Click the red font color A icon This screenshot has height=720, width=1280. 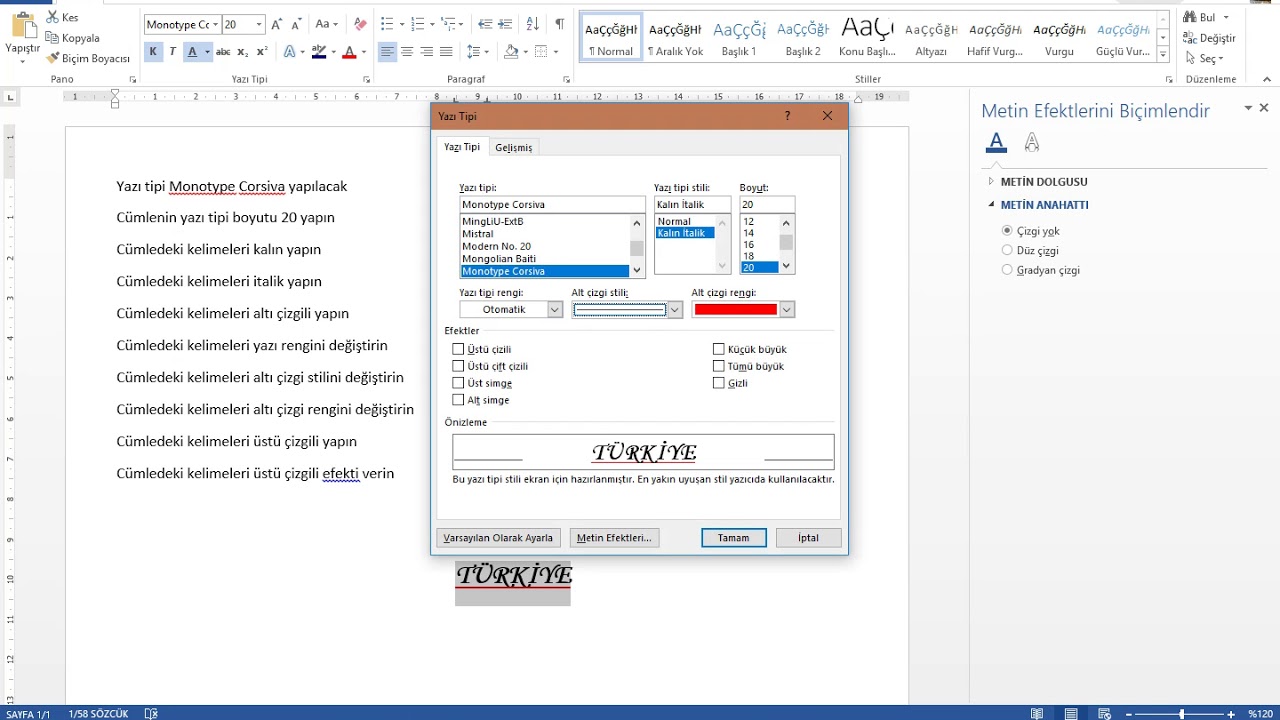pos(349,51)
